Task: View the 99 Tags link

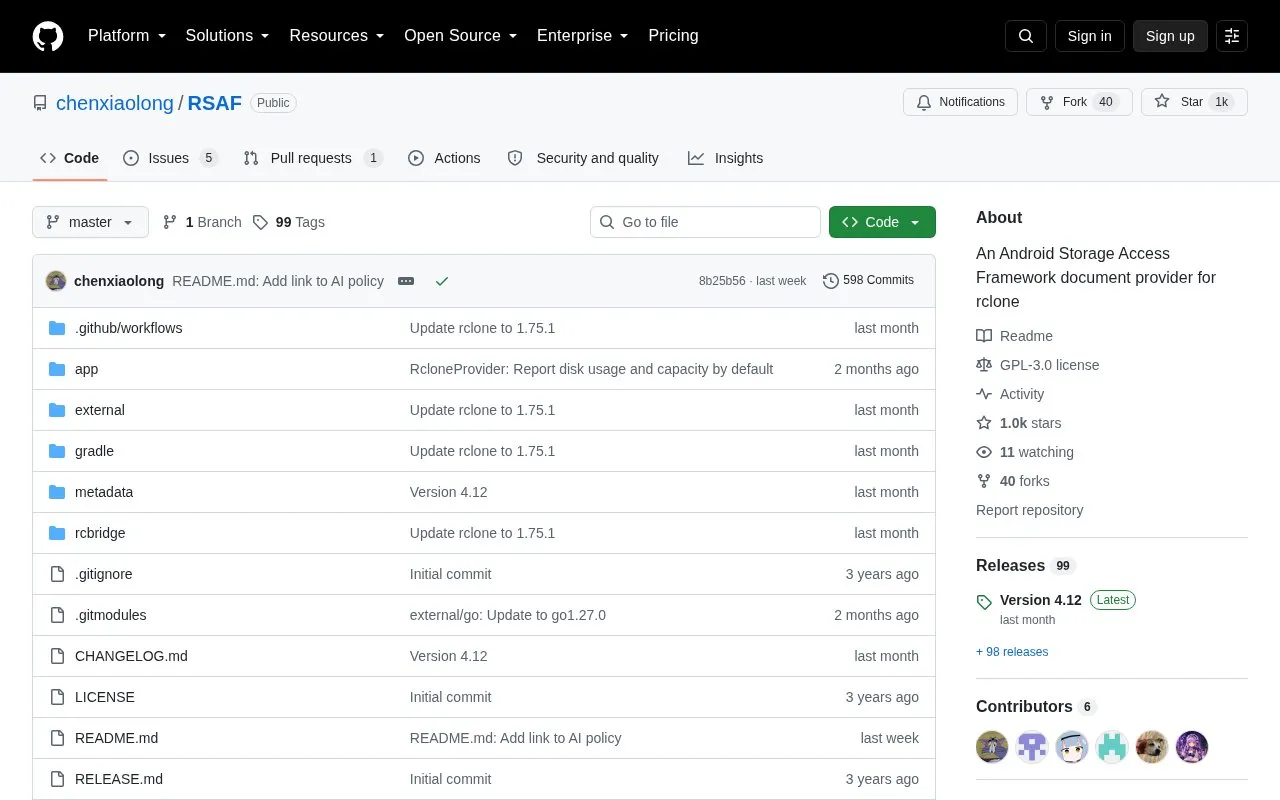Action: 289,222
